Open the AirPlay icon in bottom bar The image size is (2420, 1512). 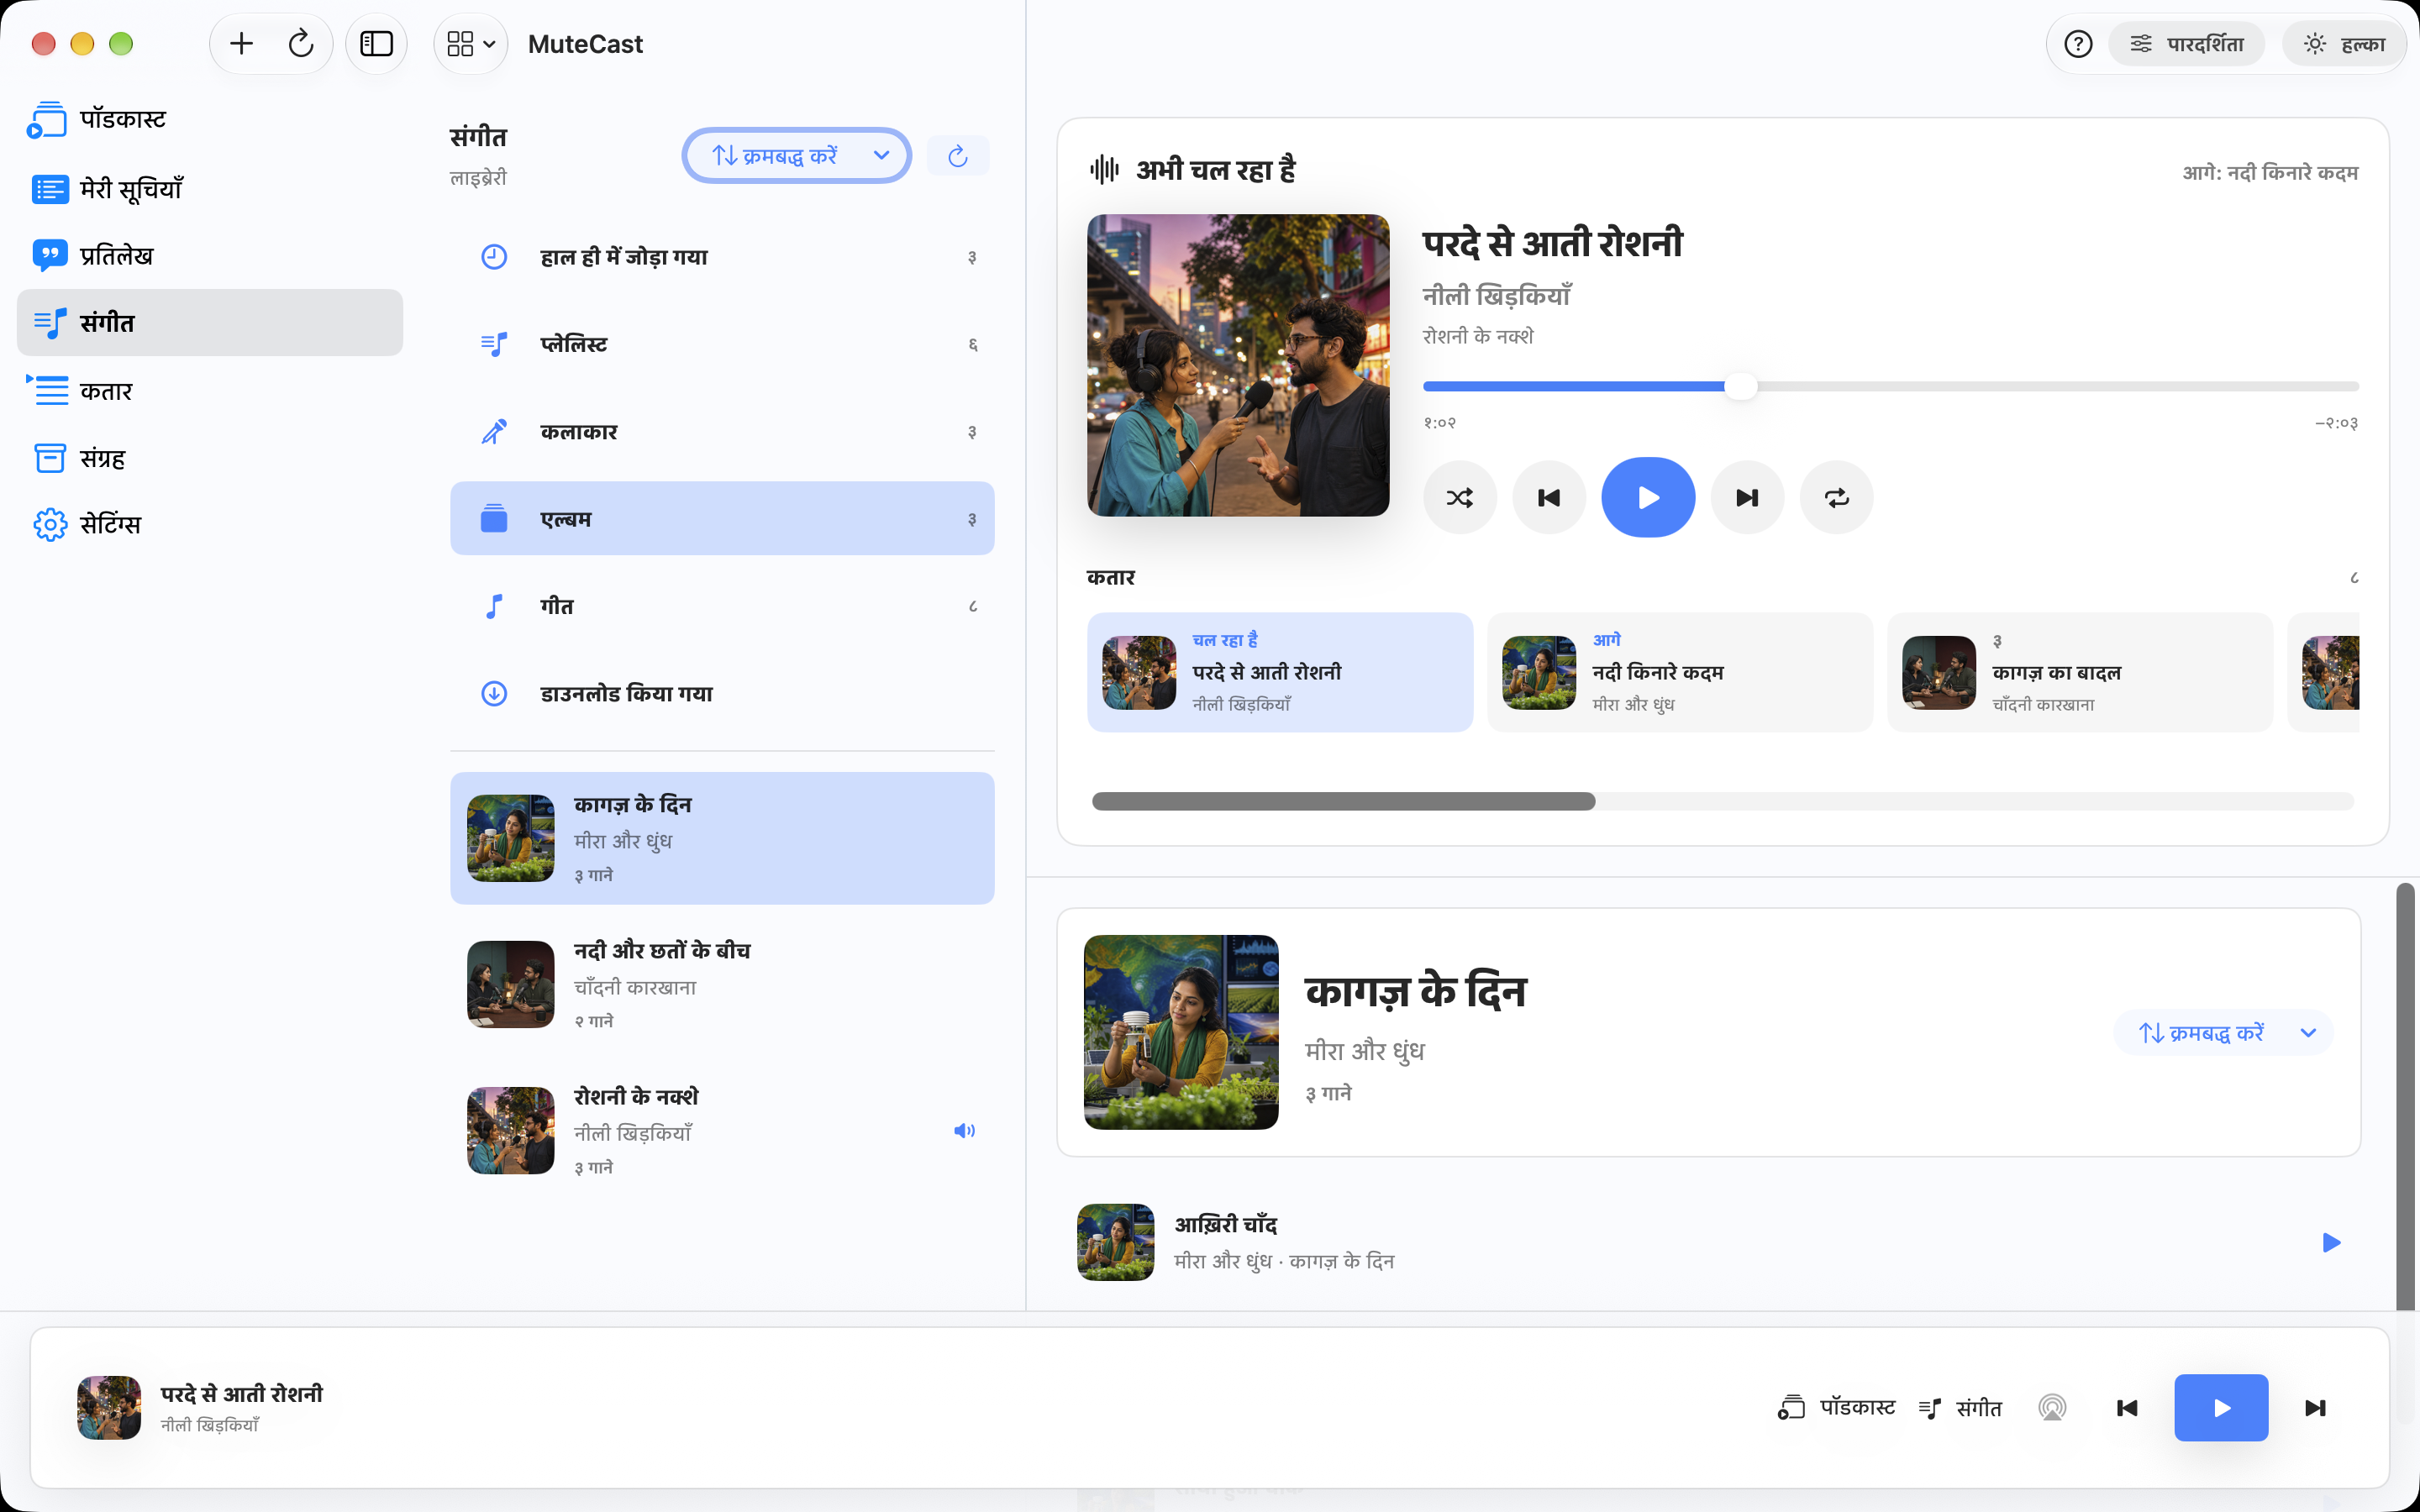point(2052,1408)
